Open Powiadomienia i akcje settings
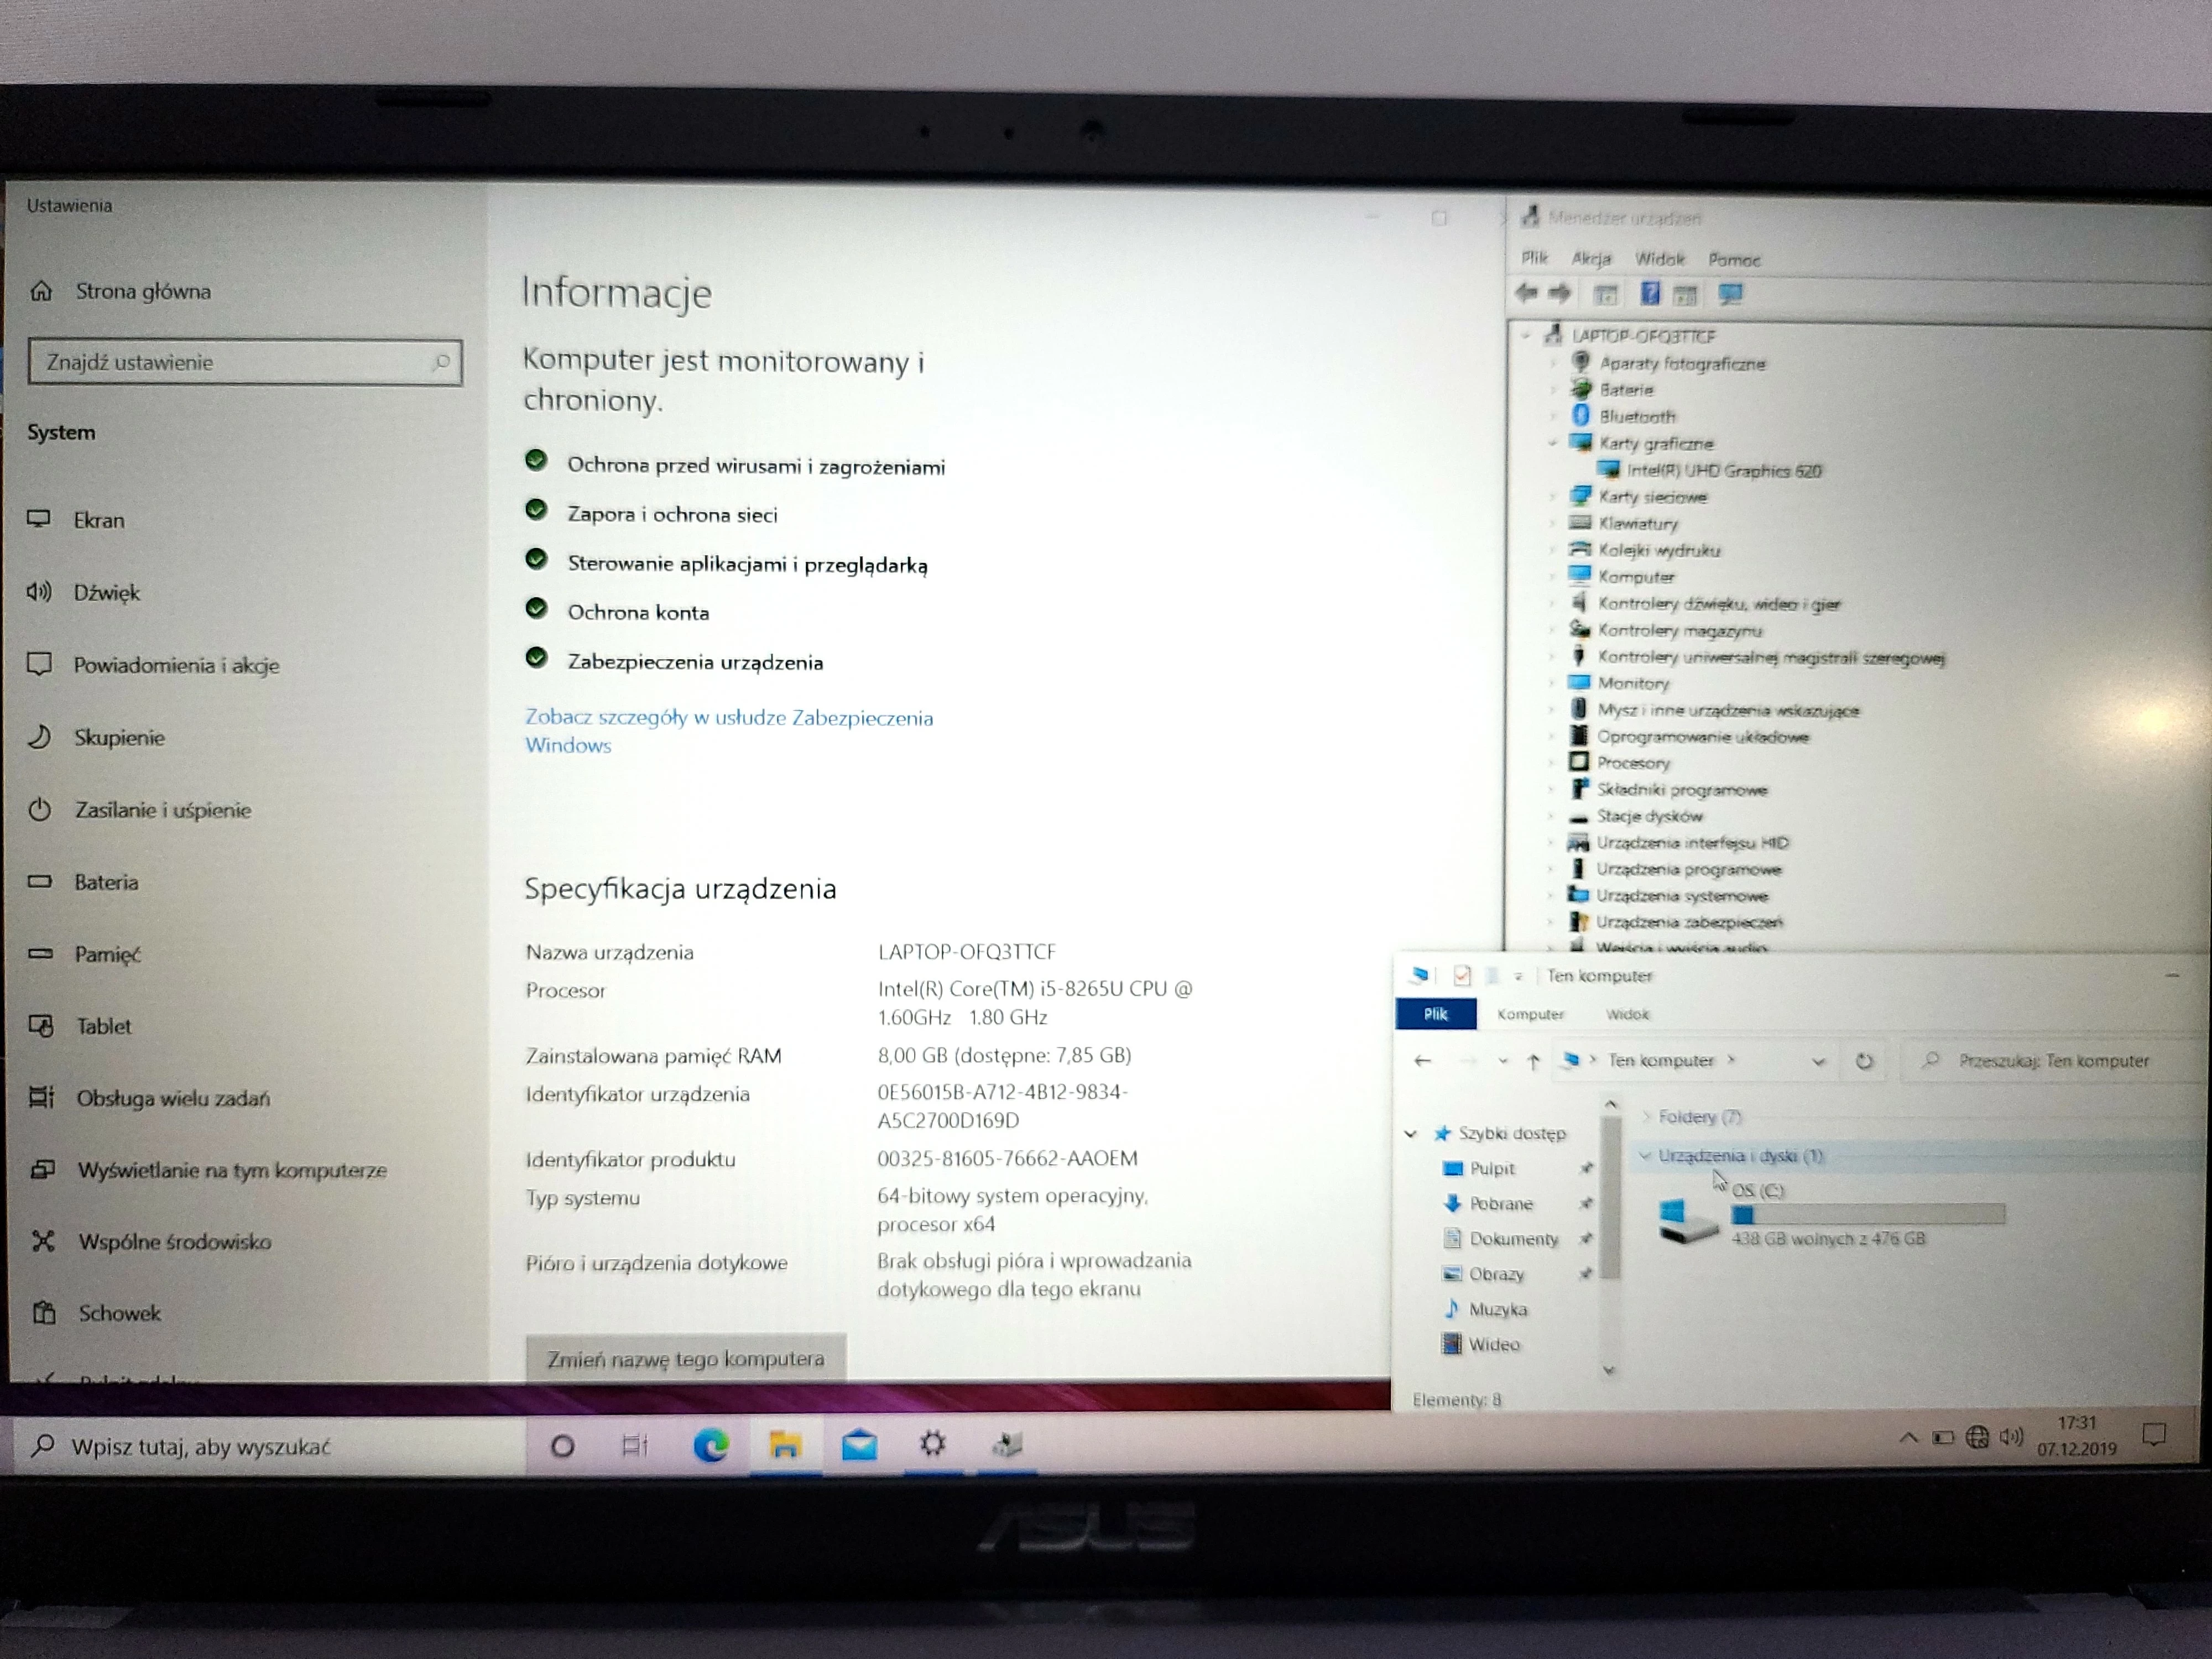 point(153,665)
